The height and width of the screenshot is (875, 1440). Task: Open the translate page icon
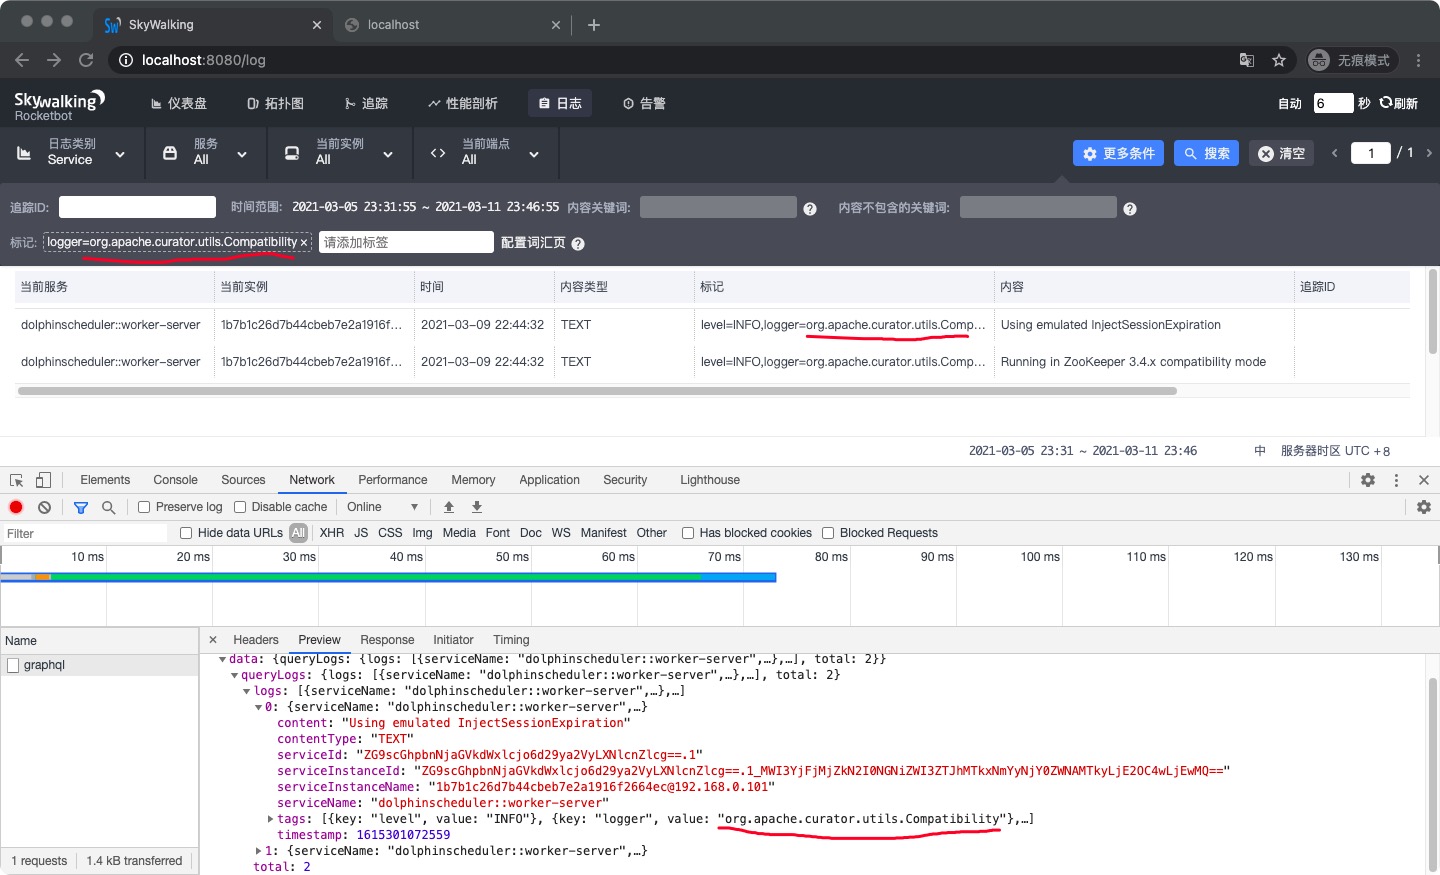[x=1247, y=60]
